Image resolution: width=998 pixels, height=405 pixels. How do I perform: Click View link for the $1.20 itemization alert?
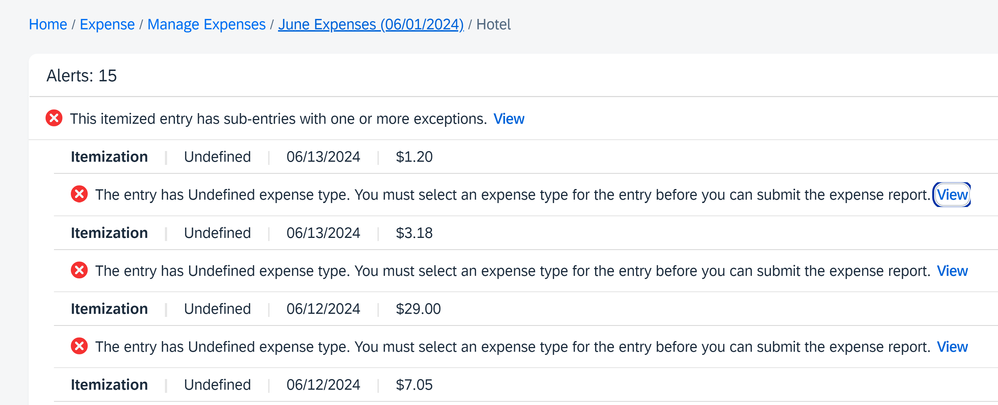coord(952,195)
